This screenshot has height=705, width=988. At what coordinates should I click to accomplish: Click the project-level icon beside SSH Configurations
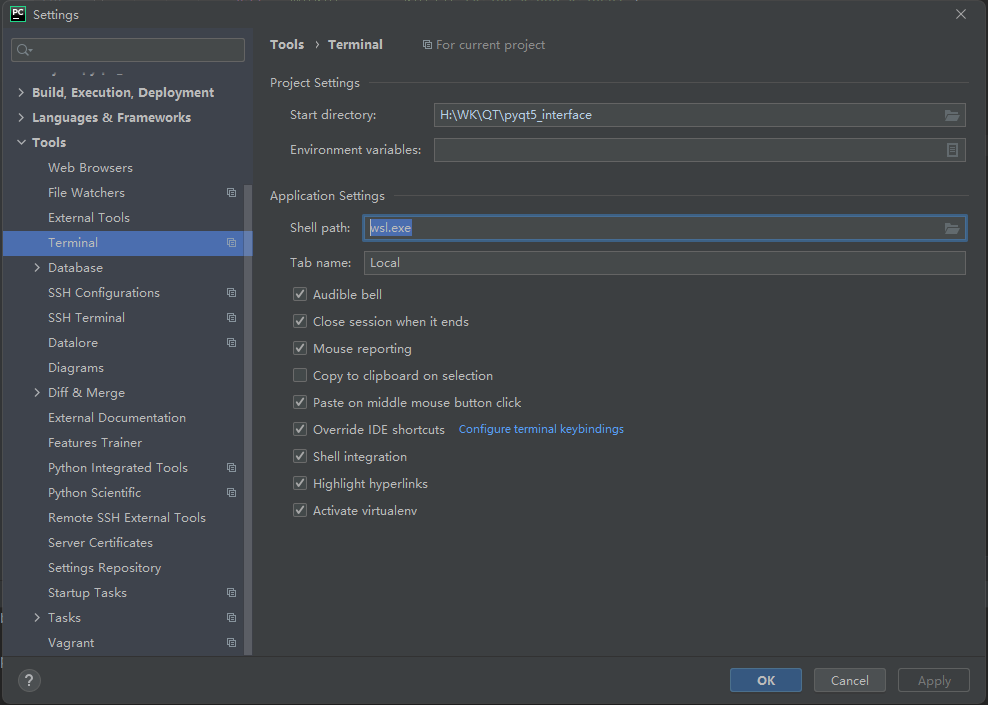point(231,293)
